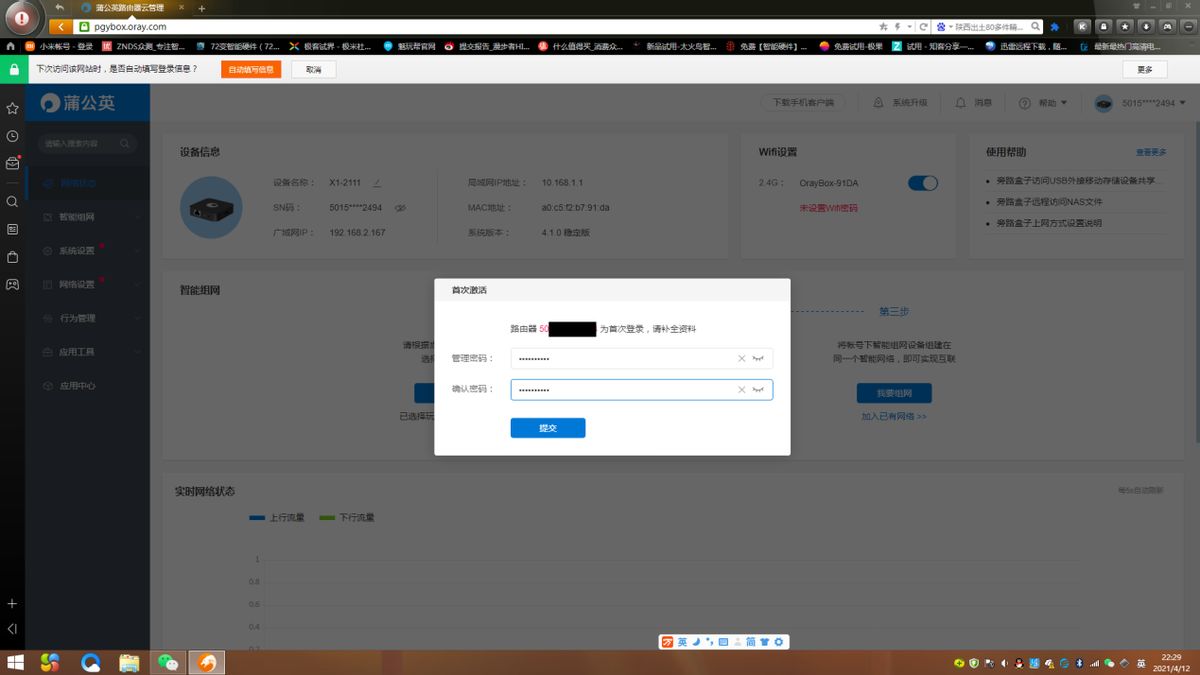
Task: Edit the device name X1-2111
Action: pyautogui.click(x=377, y=183)
